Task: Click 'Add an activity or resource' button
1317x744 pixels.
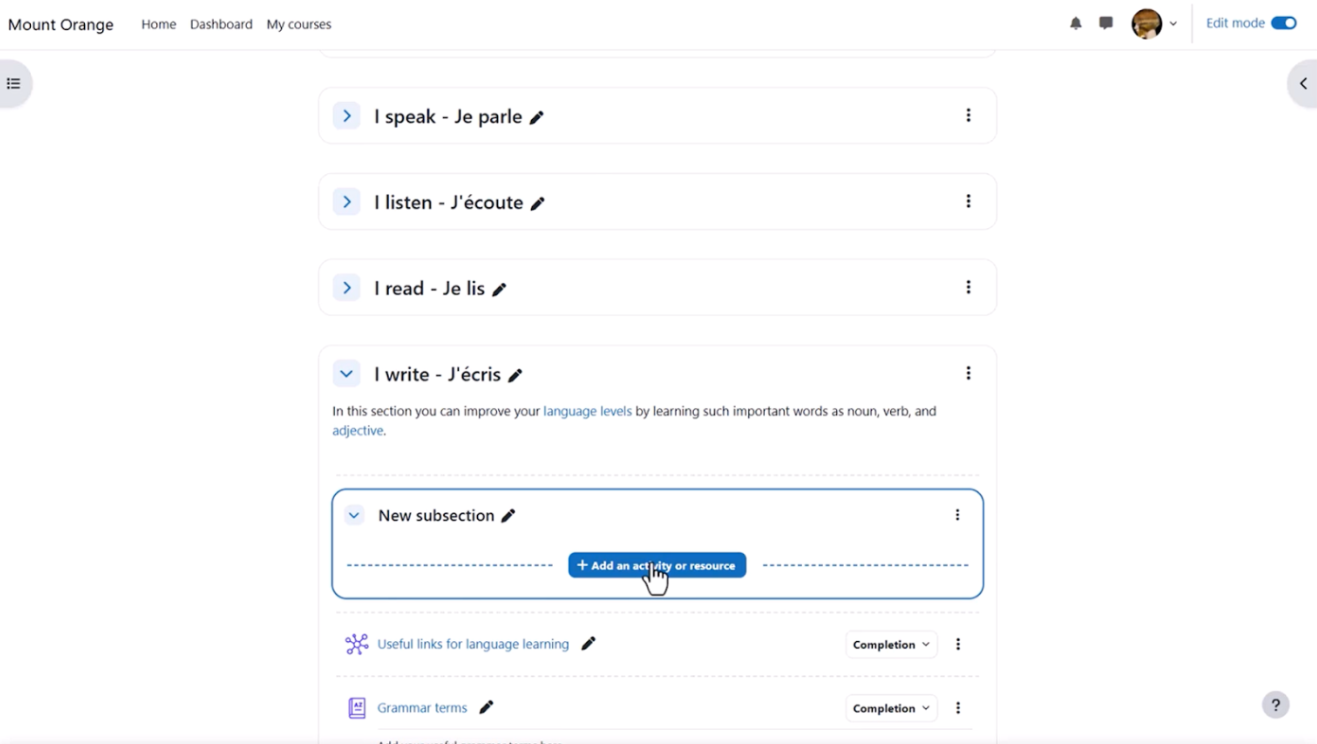Action: click(657, 565)
